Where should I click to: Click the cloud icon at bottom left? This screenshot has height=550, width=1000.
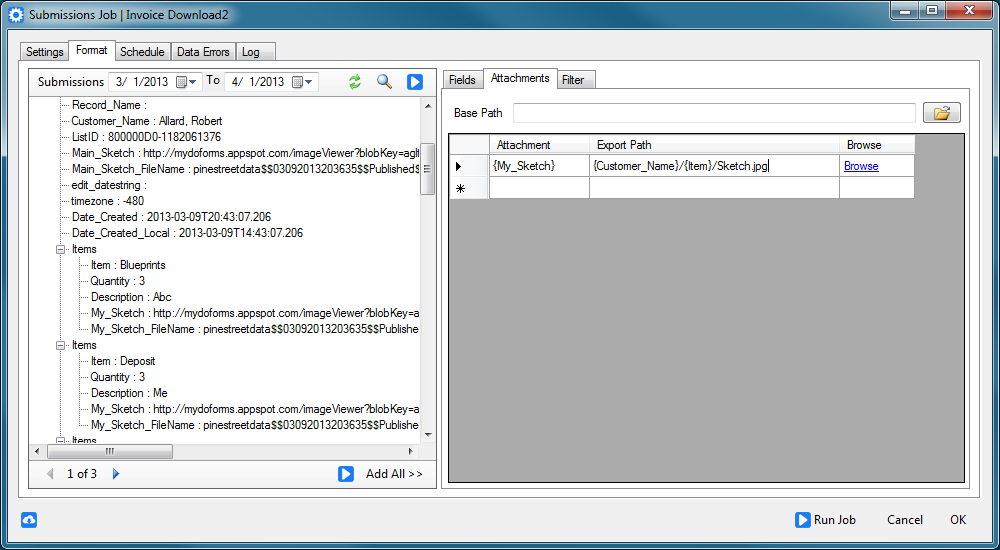[29, 520]
